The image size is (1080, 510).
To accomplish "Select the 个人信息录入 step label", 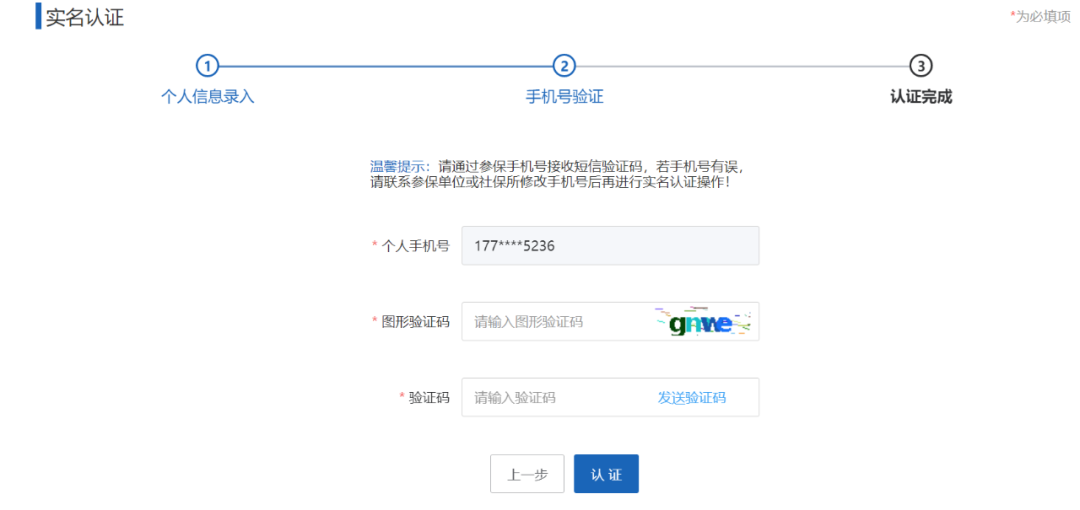I will click(207, 96).
